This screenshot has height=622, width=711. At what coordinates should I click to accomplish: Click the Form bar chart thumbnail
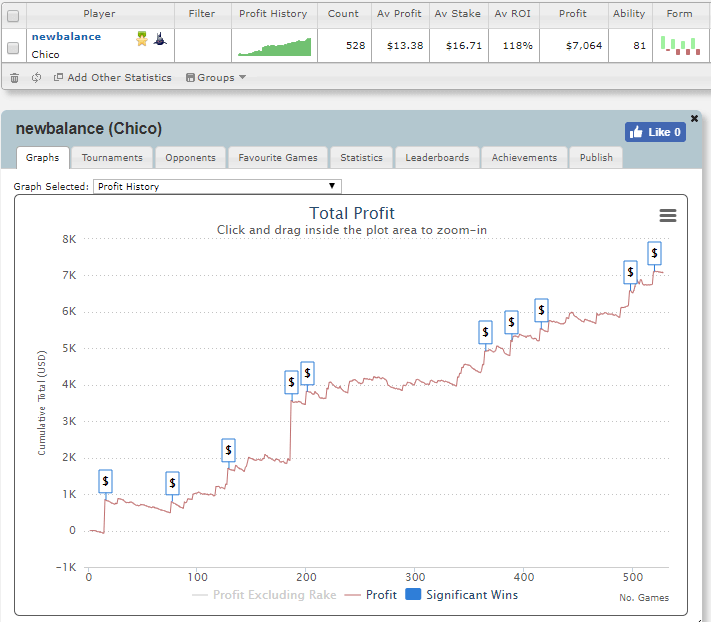pyautogui.click(x=680, y=45)
